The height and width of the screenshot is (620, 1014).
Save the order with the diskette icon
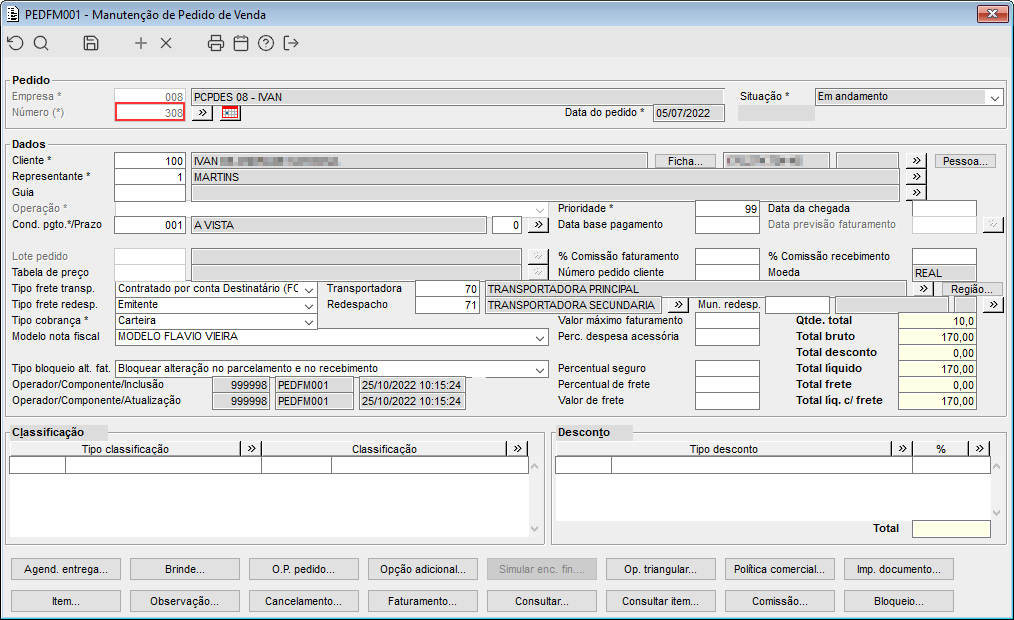pos(91,43)
